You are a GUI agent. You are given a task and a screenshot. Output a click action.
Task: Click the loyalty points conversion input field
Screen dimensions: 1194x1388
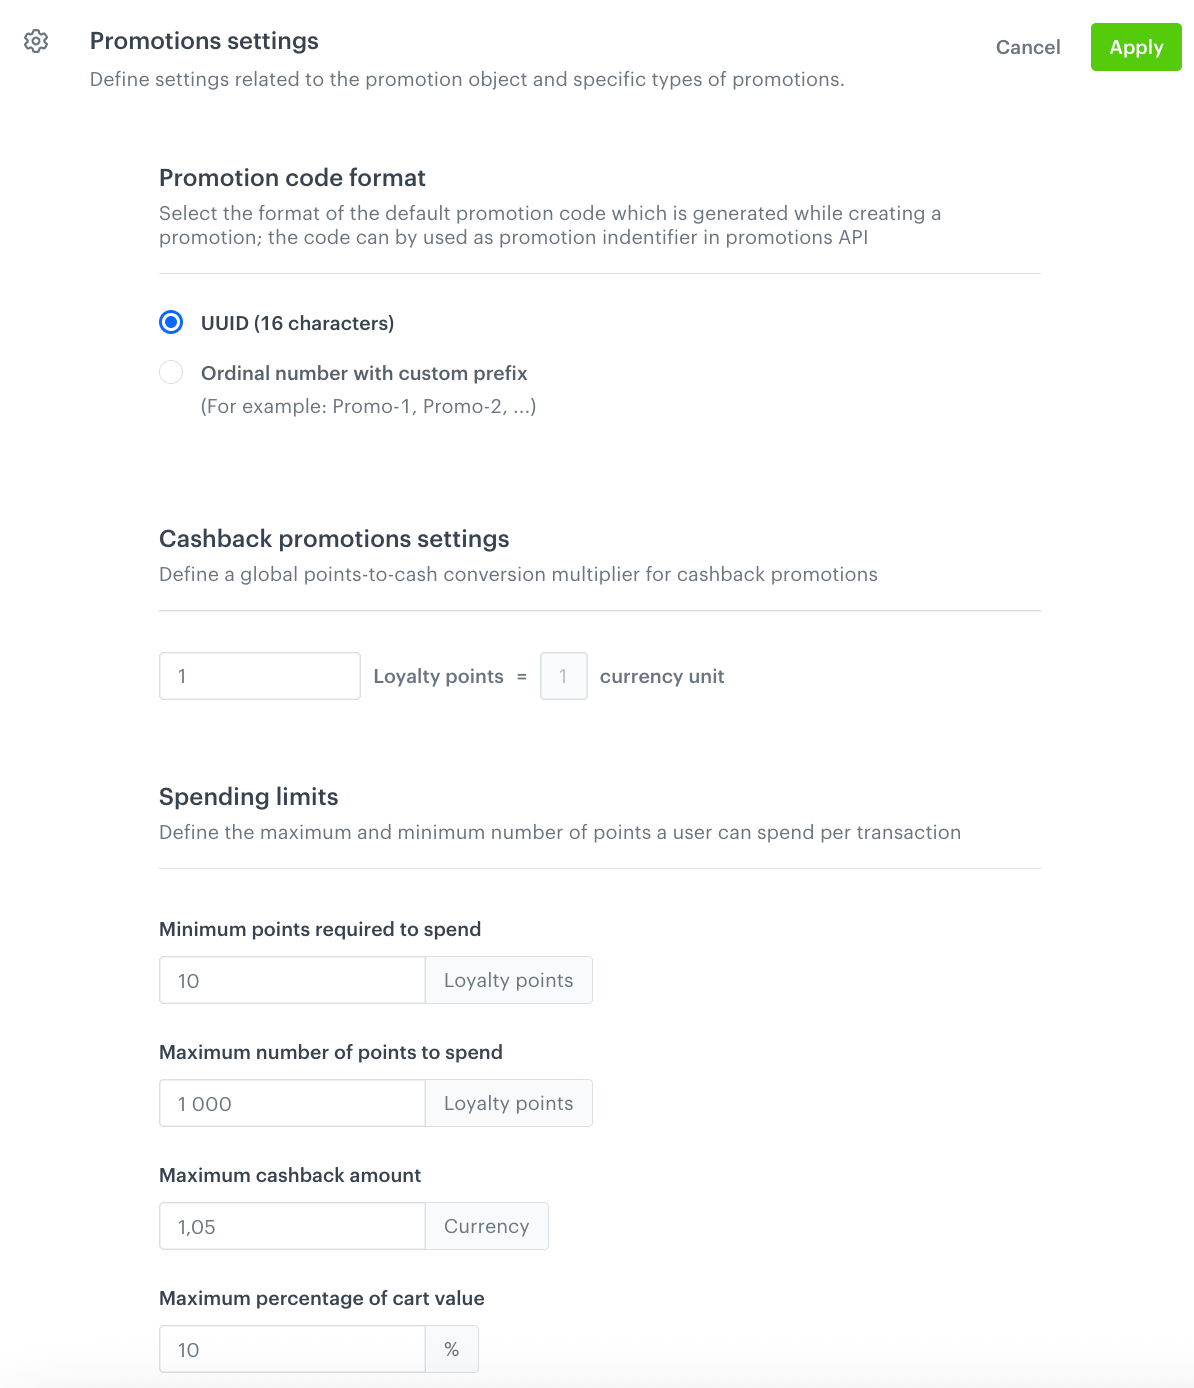click(259, 676)
